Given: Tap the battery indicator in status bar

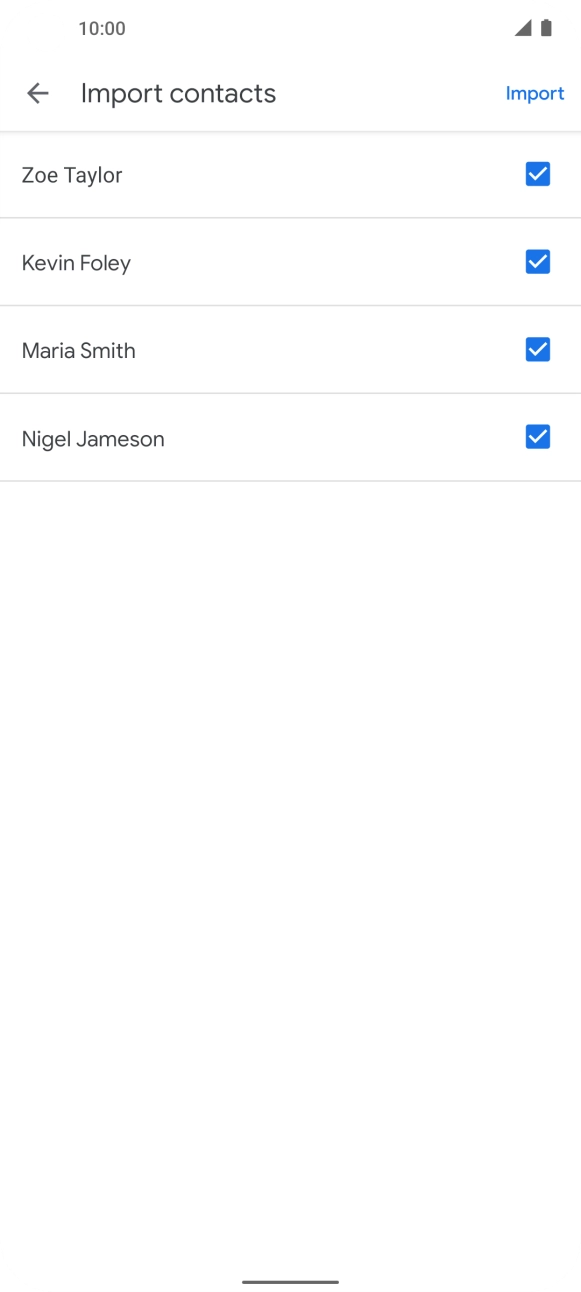Looking at the screenshot, I should tap(547, 29).
